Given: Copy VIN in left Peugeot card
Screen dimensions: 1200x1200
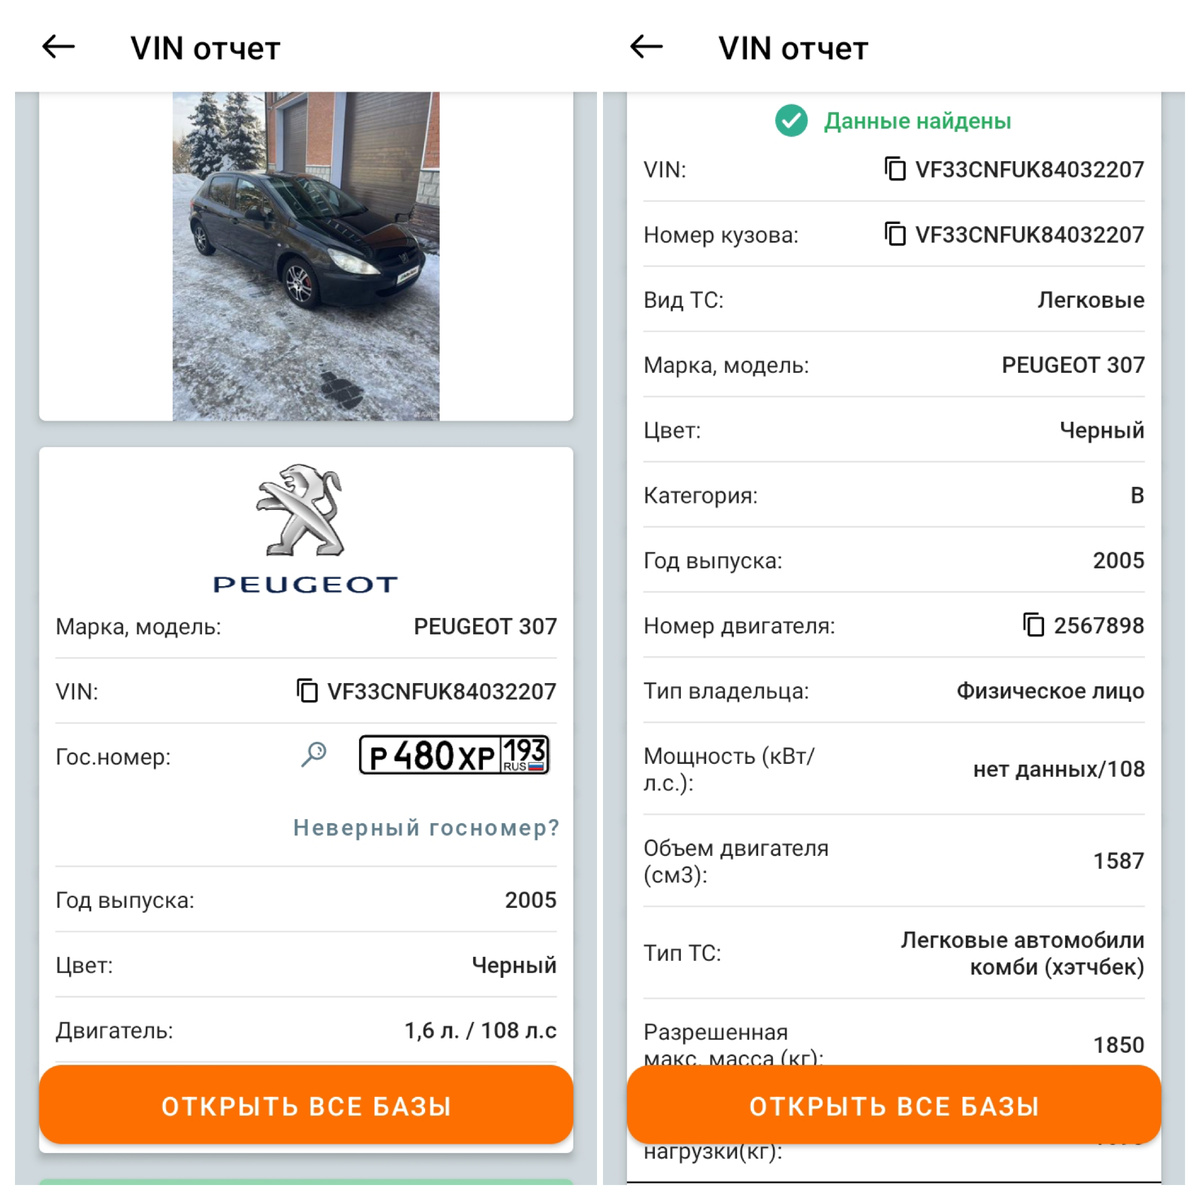Looking at the screenshot, I should (x=307, y=691).
